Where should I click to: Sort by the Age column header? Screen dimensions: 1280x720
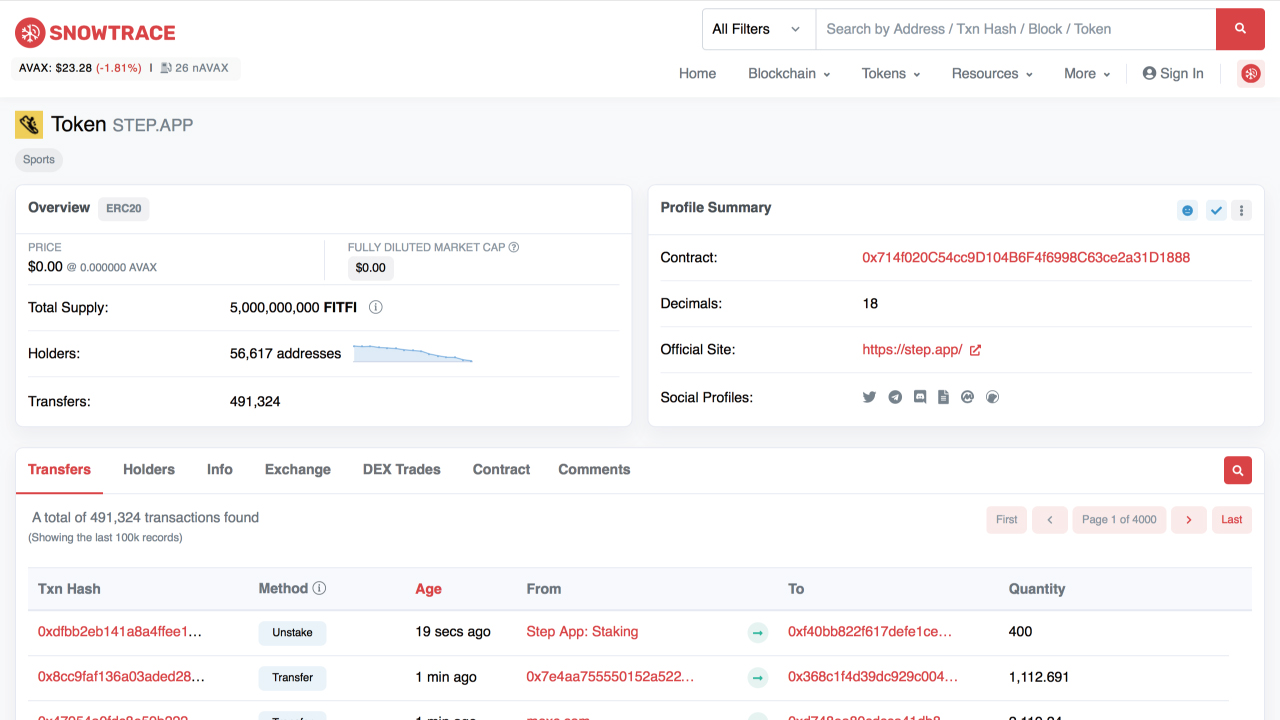[429, 589]
